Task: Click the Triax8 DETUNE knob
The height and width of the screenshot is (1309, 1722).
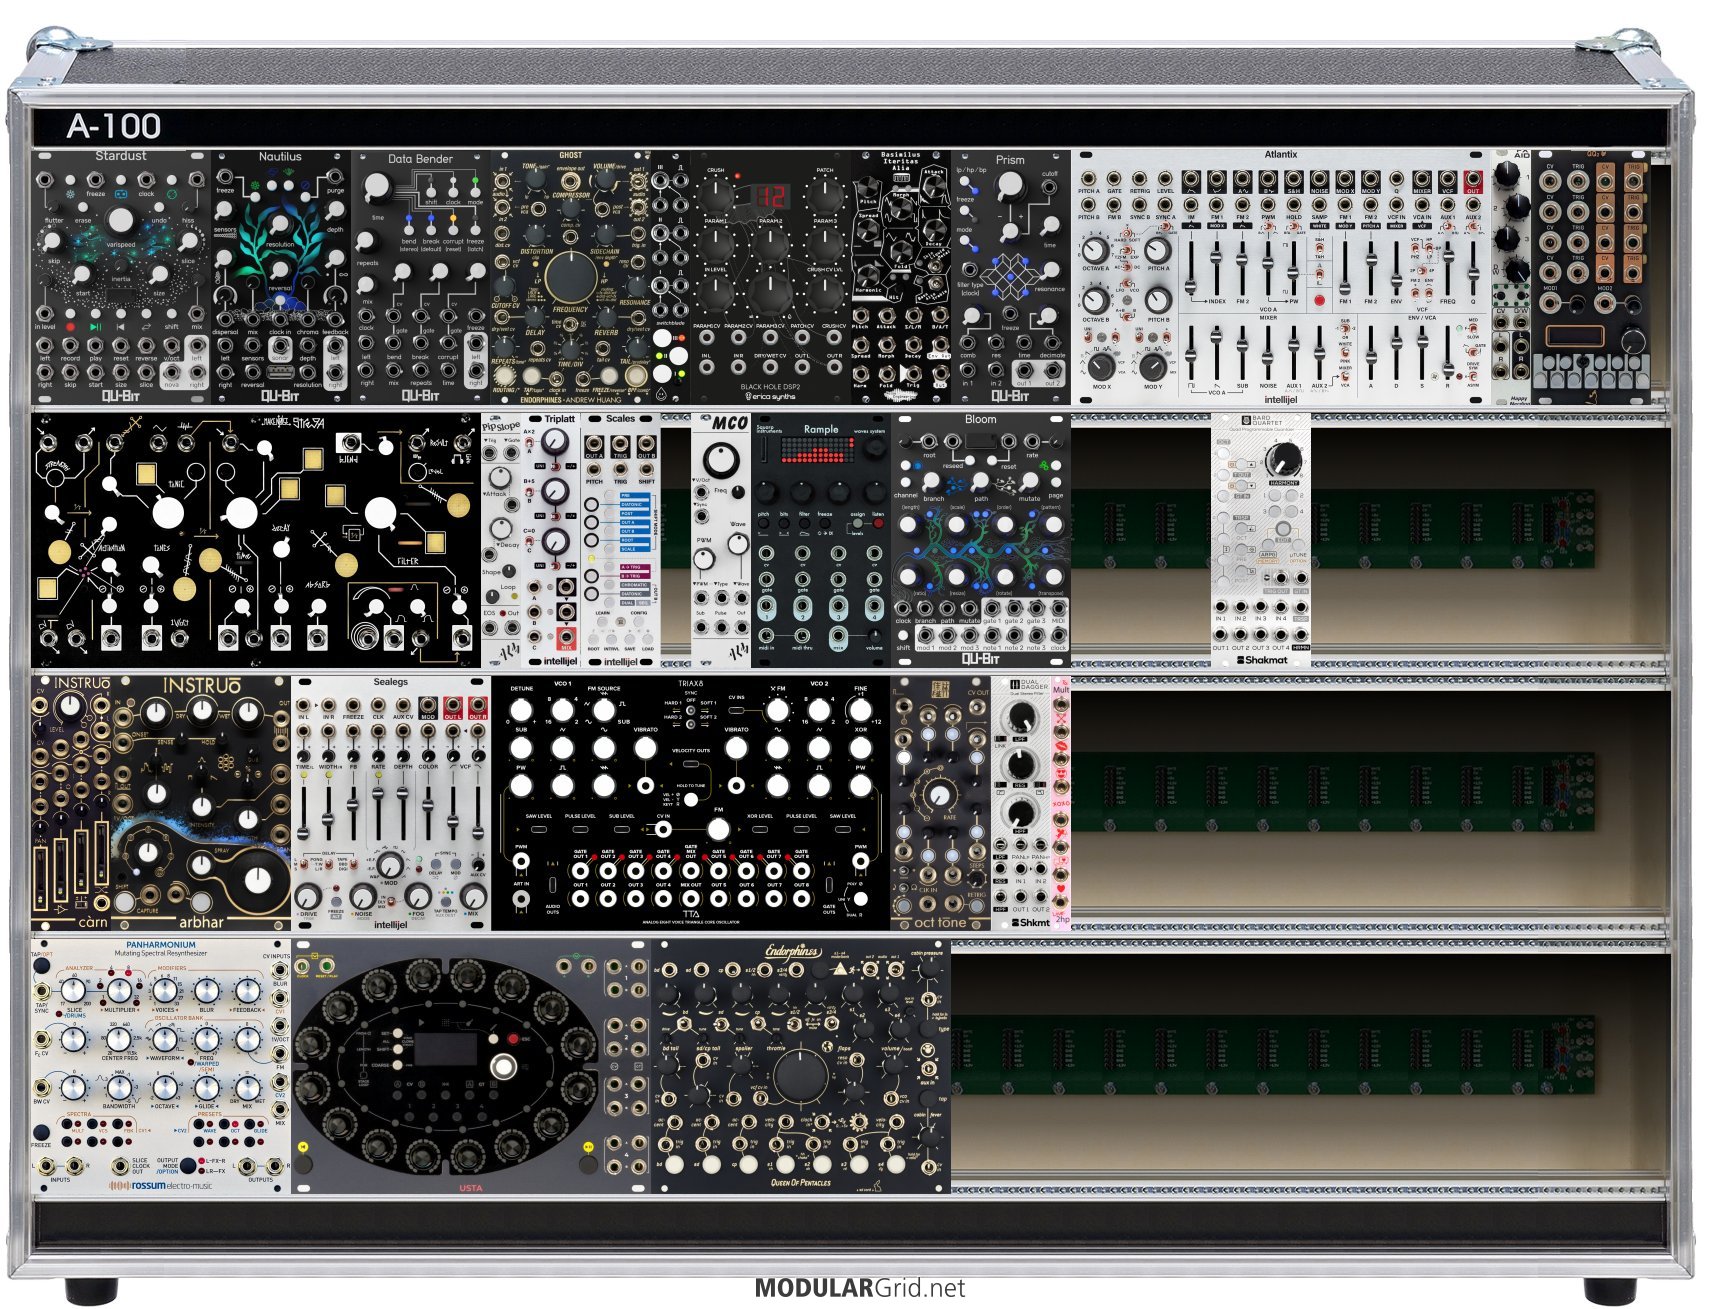Action: pyautogui.click(x=522, y=709)
